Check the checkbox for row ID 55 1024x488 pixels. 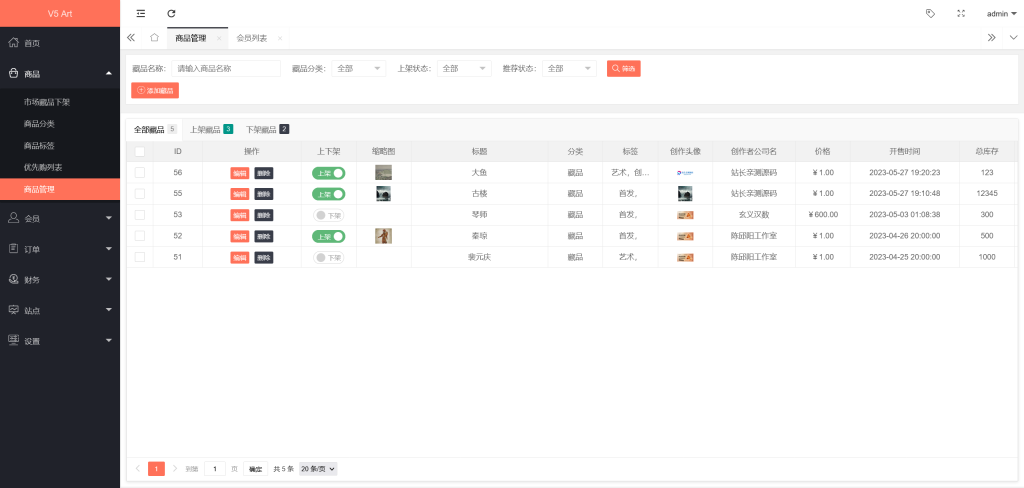click(140, 193)
